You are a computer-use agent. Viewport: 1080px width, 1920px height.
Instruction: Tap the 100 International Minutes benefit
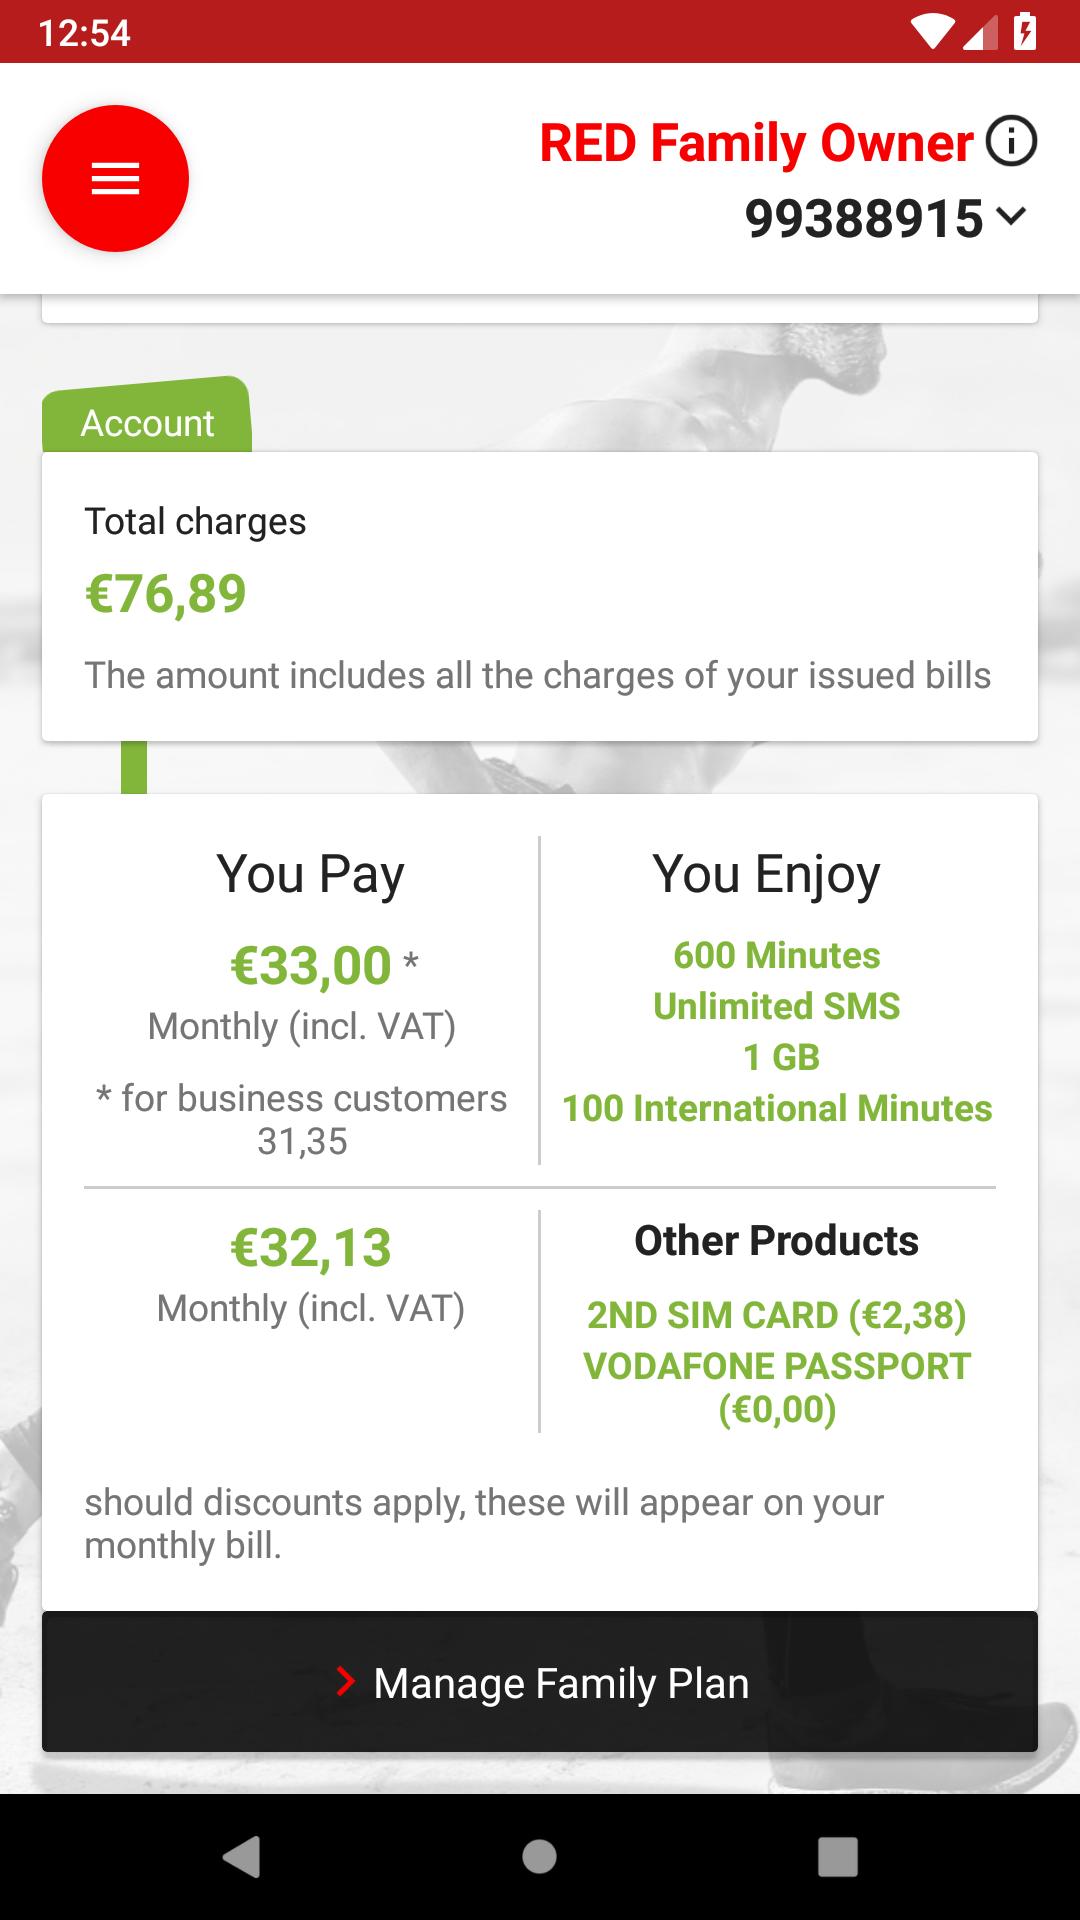click(776, 1108)
